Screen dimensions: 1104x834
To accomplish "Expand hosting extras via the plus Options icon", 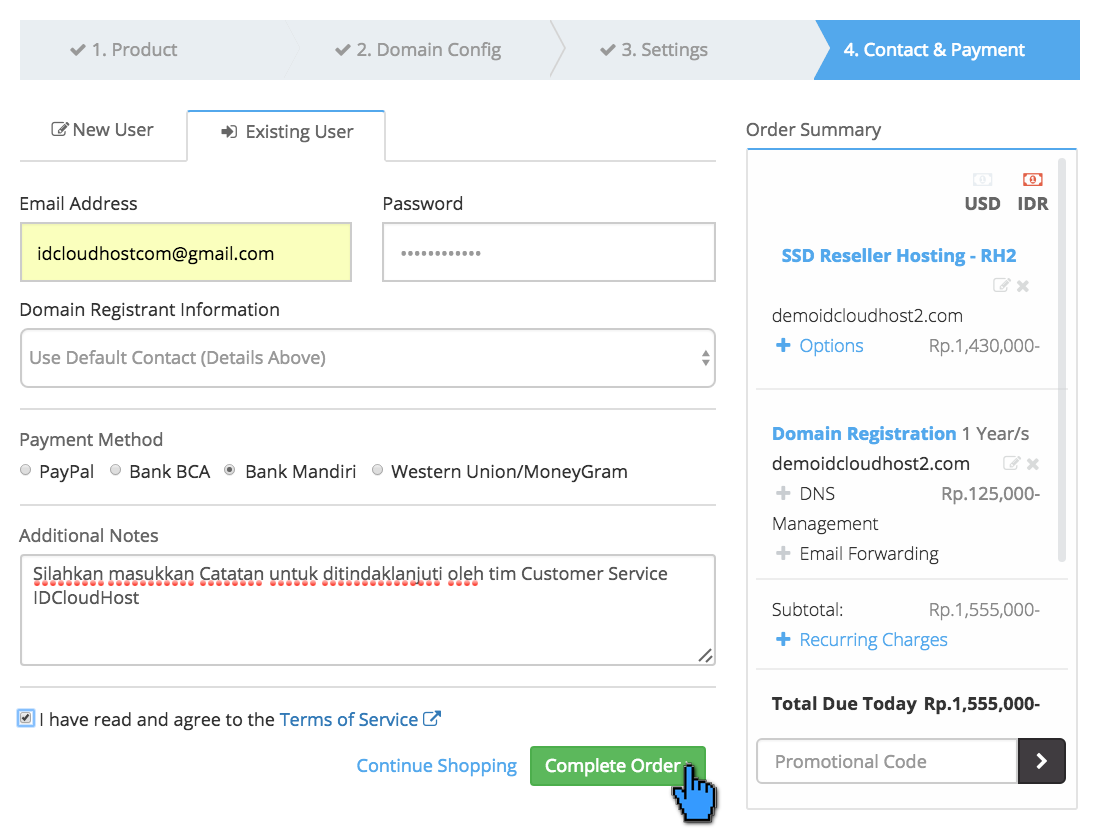I will [x=783, y=345].
